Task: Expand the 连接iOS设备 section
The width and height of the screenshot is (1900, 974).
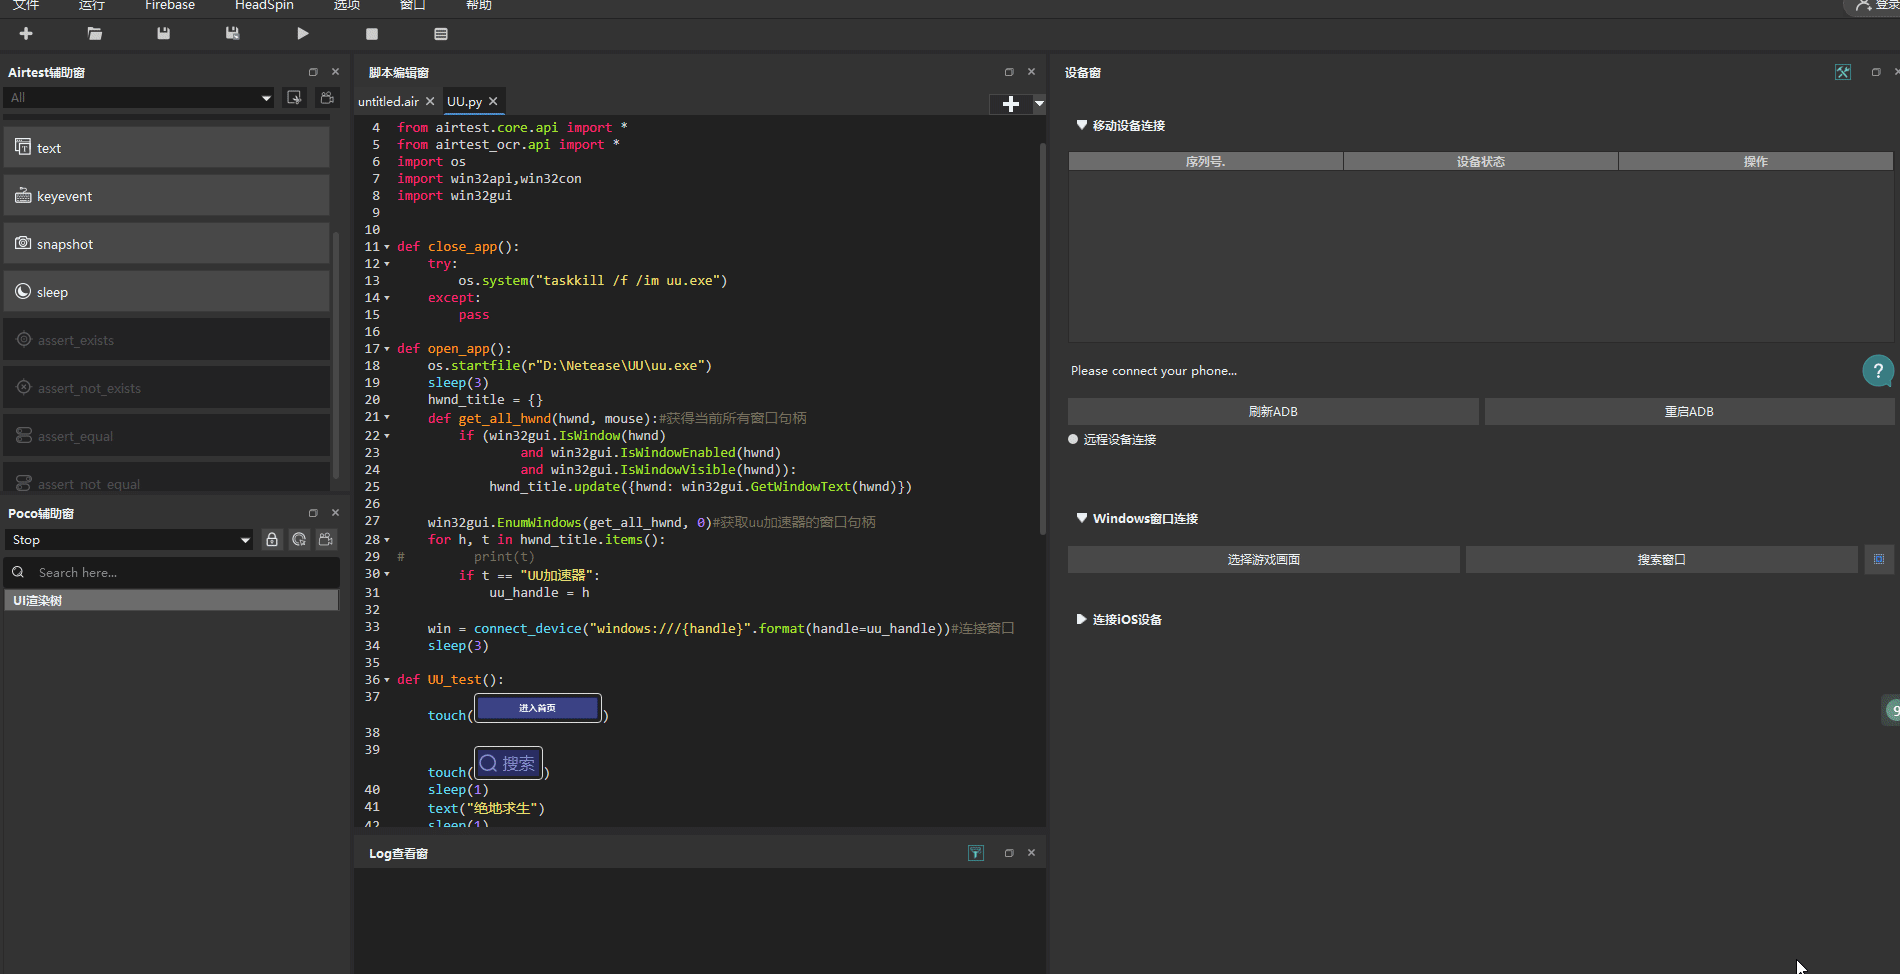Action: pos(1081,619)
